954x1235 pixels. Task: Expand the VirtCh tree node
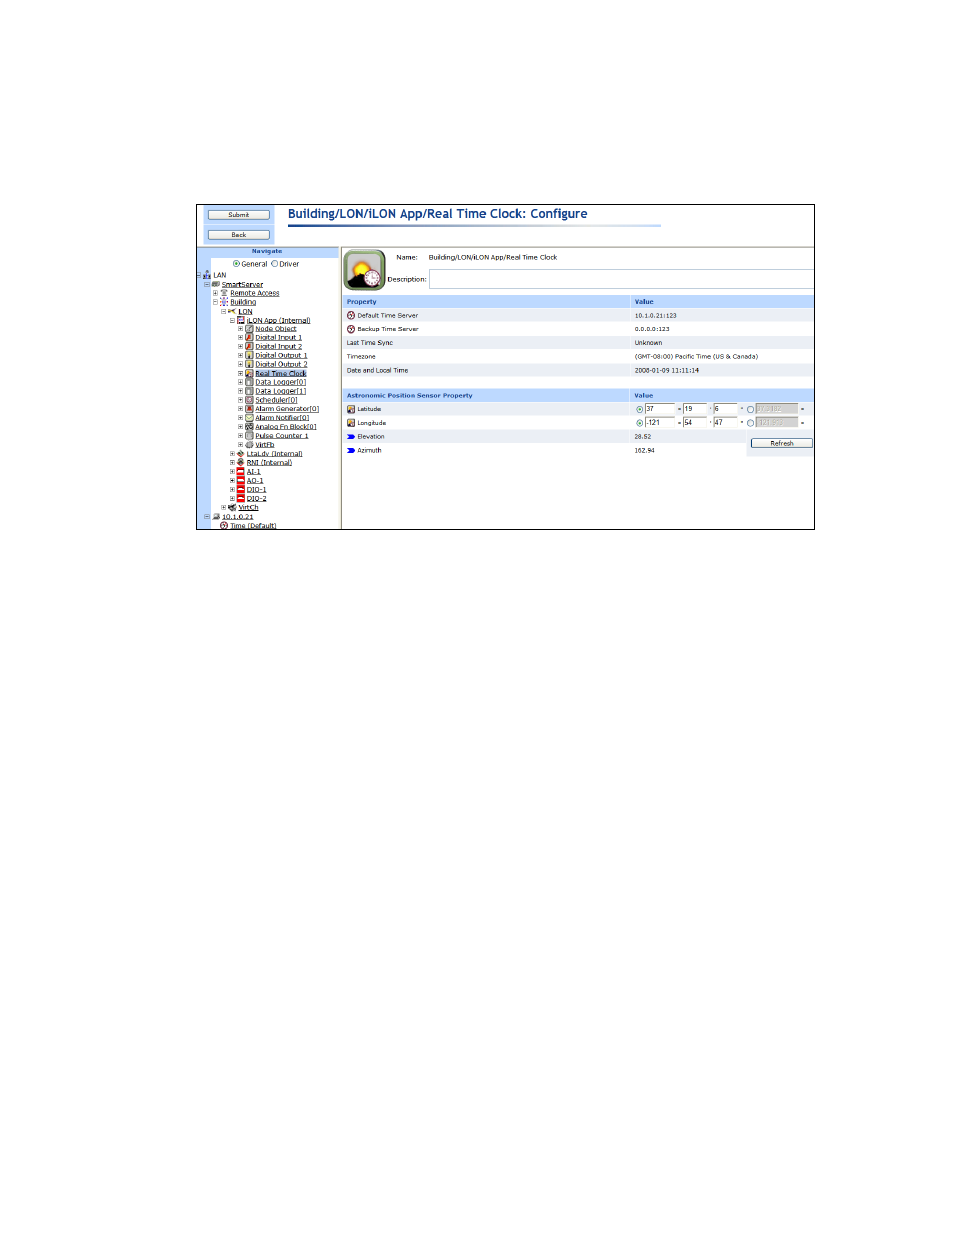pos(224,507)
